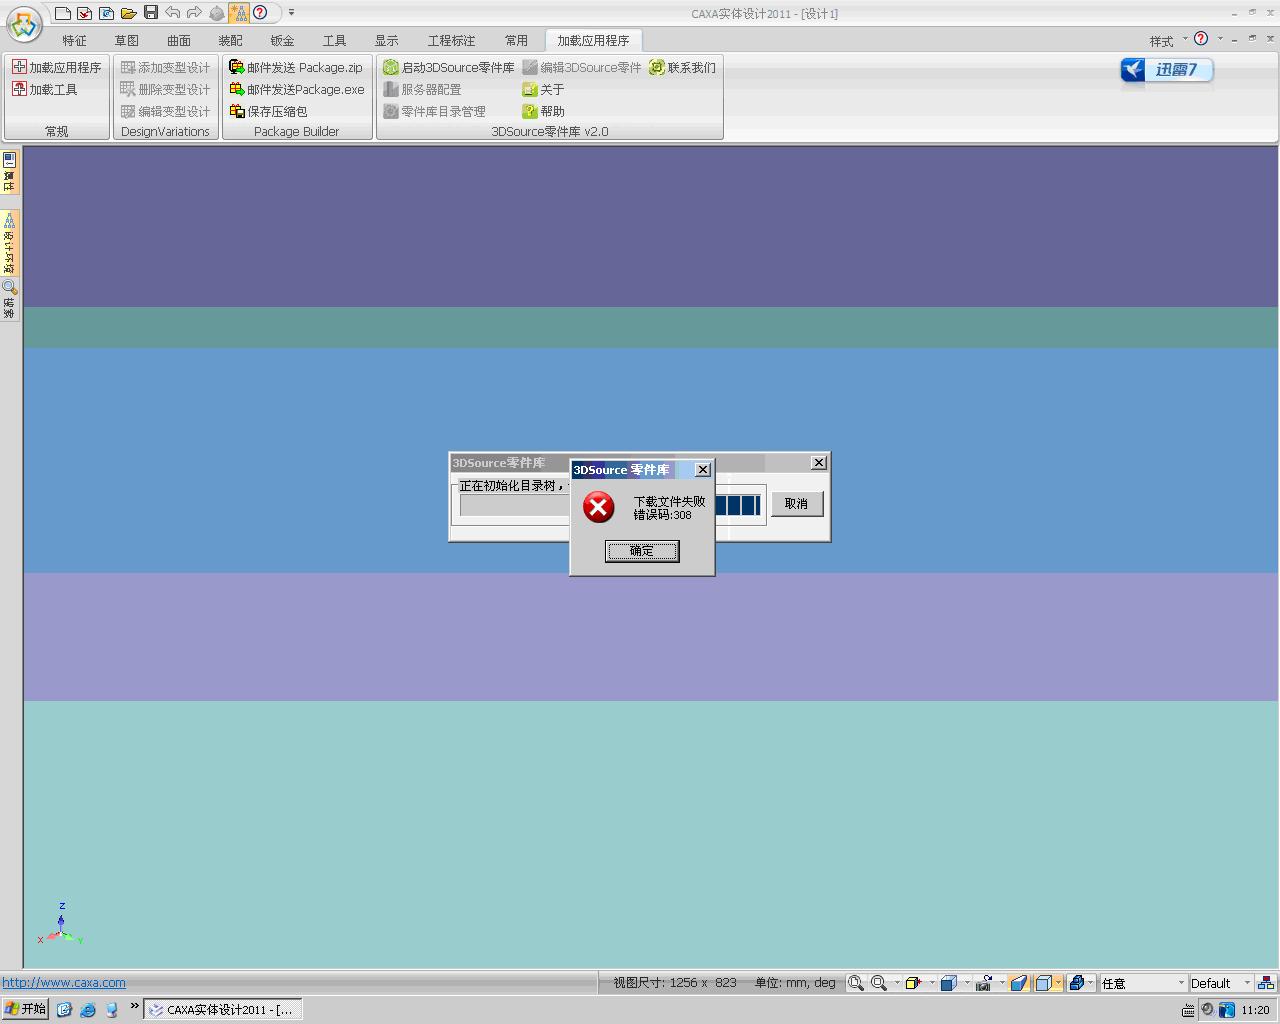Toggle the highlighted perspective view icon
This screenshot has width=1280, height=1024.
point(1019,983)
